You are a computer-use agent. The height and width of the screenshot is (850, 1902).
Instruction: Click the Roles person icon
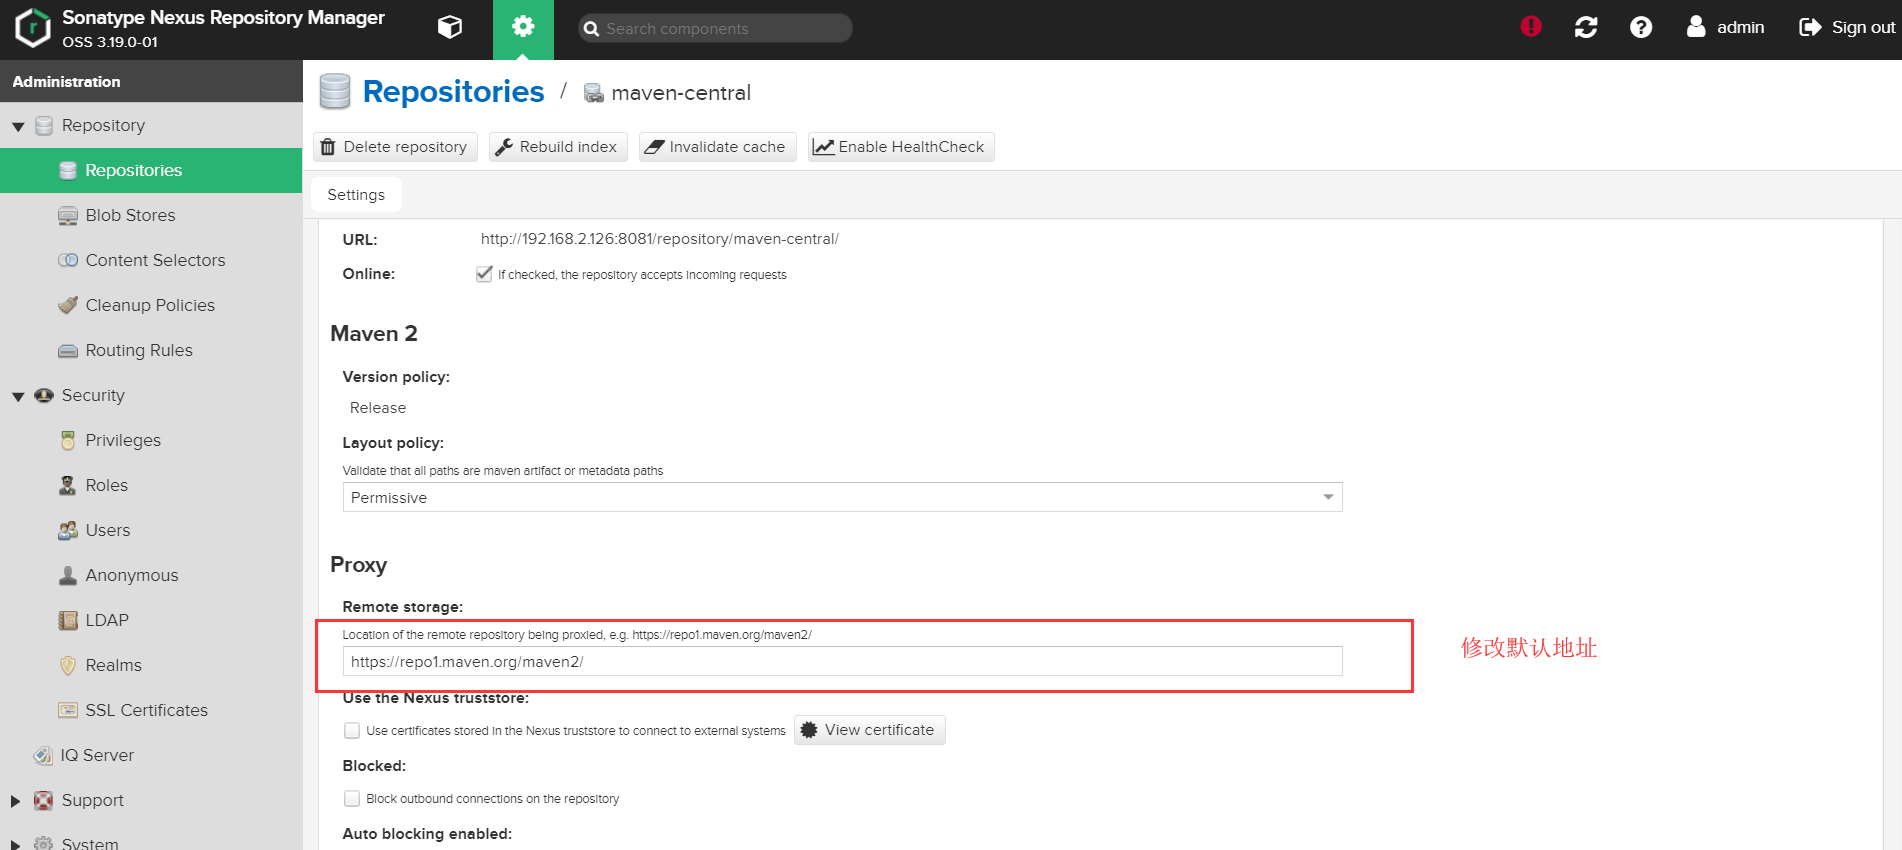coord(67,485)
